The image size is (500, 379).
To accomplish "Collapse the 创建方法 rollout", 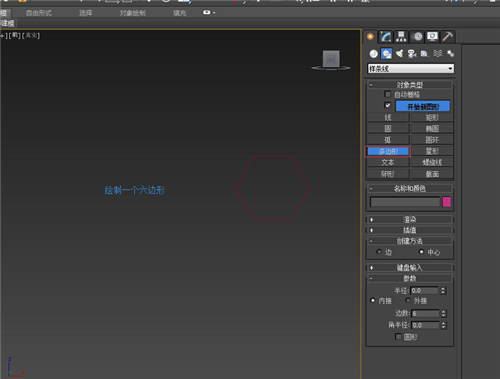I will 410,241.
